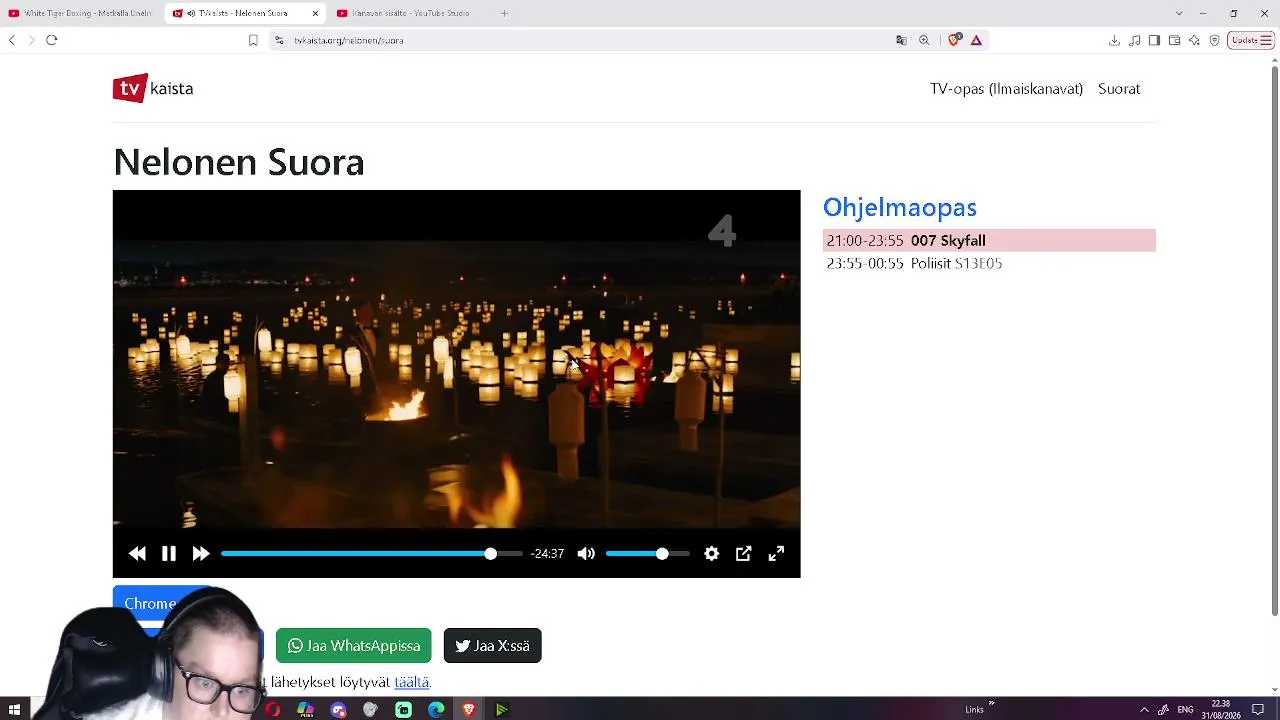This screenshot has height=720, width=1280.
Task: Open the taskbar clock and calendar
Action: click(1221, 709)
